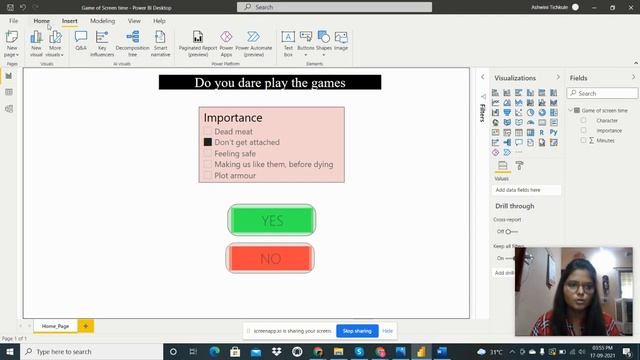The image size is (640, 360).
Task: Pick R script visual icon
Action: [542, 132]
